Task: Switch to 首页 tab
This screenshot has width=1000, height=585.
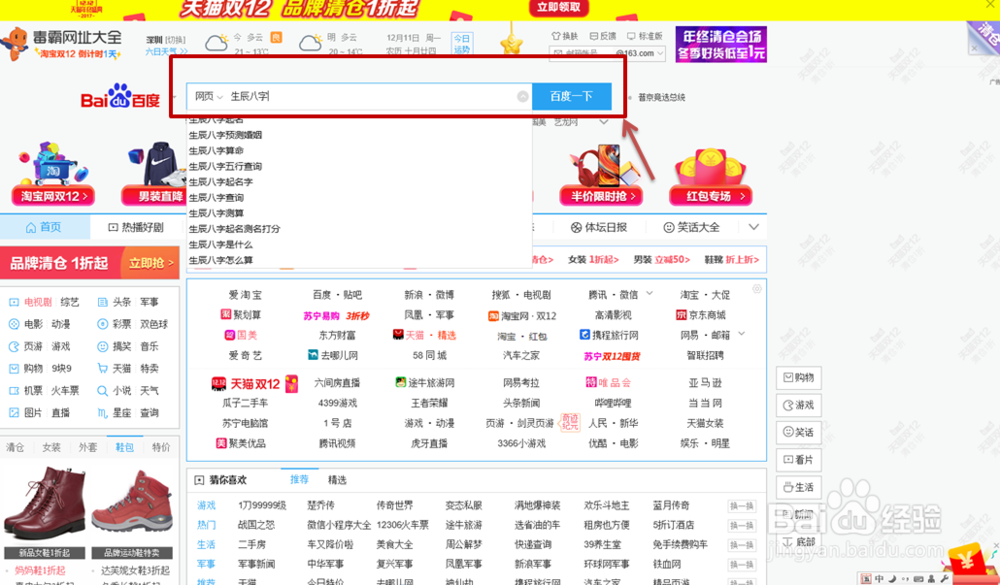Action: pyautogui.click(x=43, y=227)
